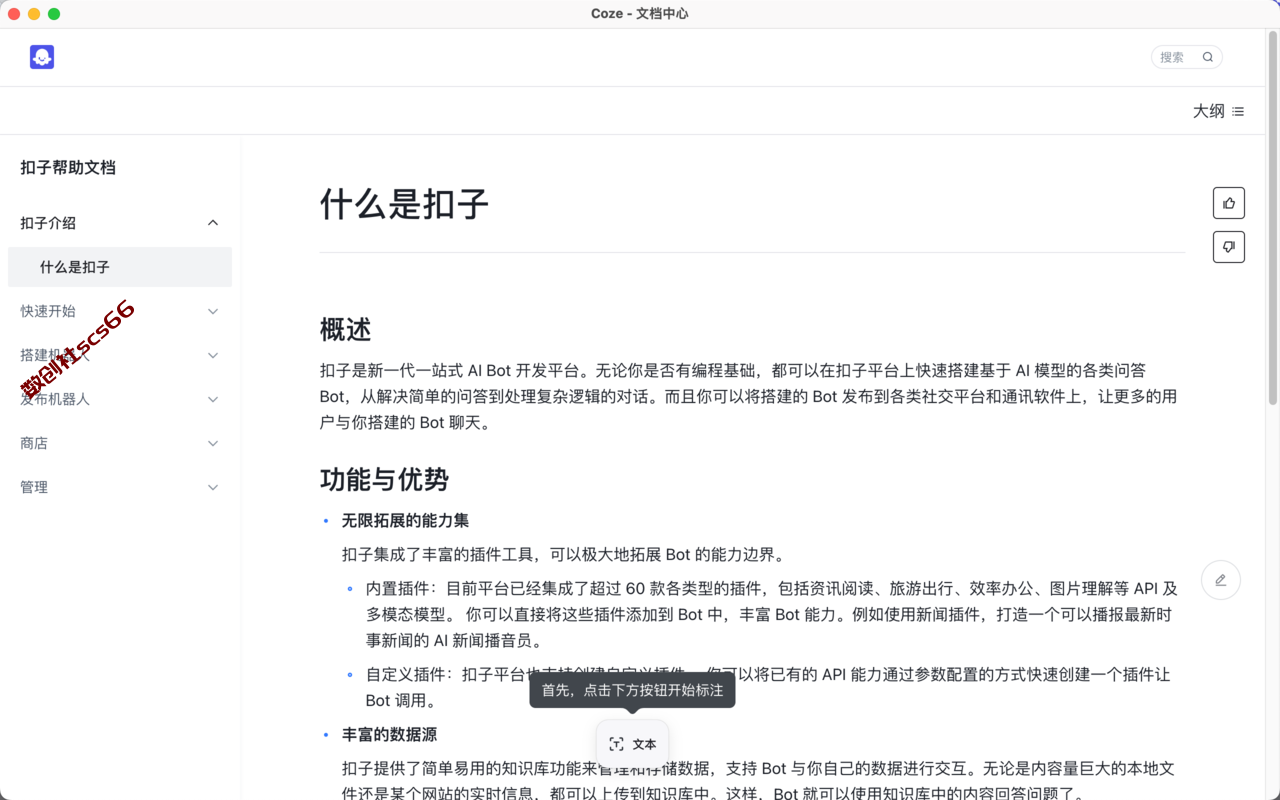Expand the 快速开始 section chevron
The width and height of the screenshot is (1280, 800).
[213, 311]
